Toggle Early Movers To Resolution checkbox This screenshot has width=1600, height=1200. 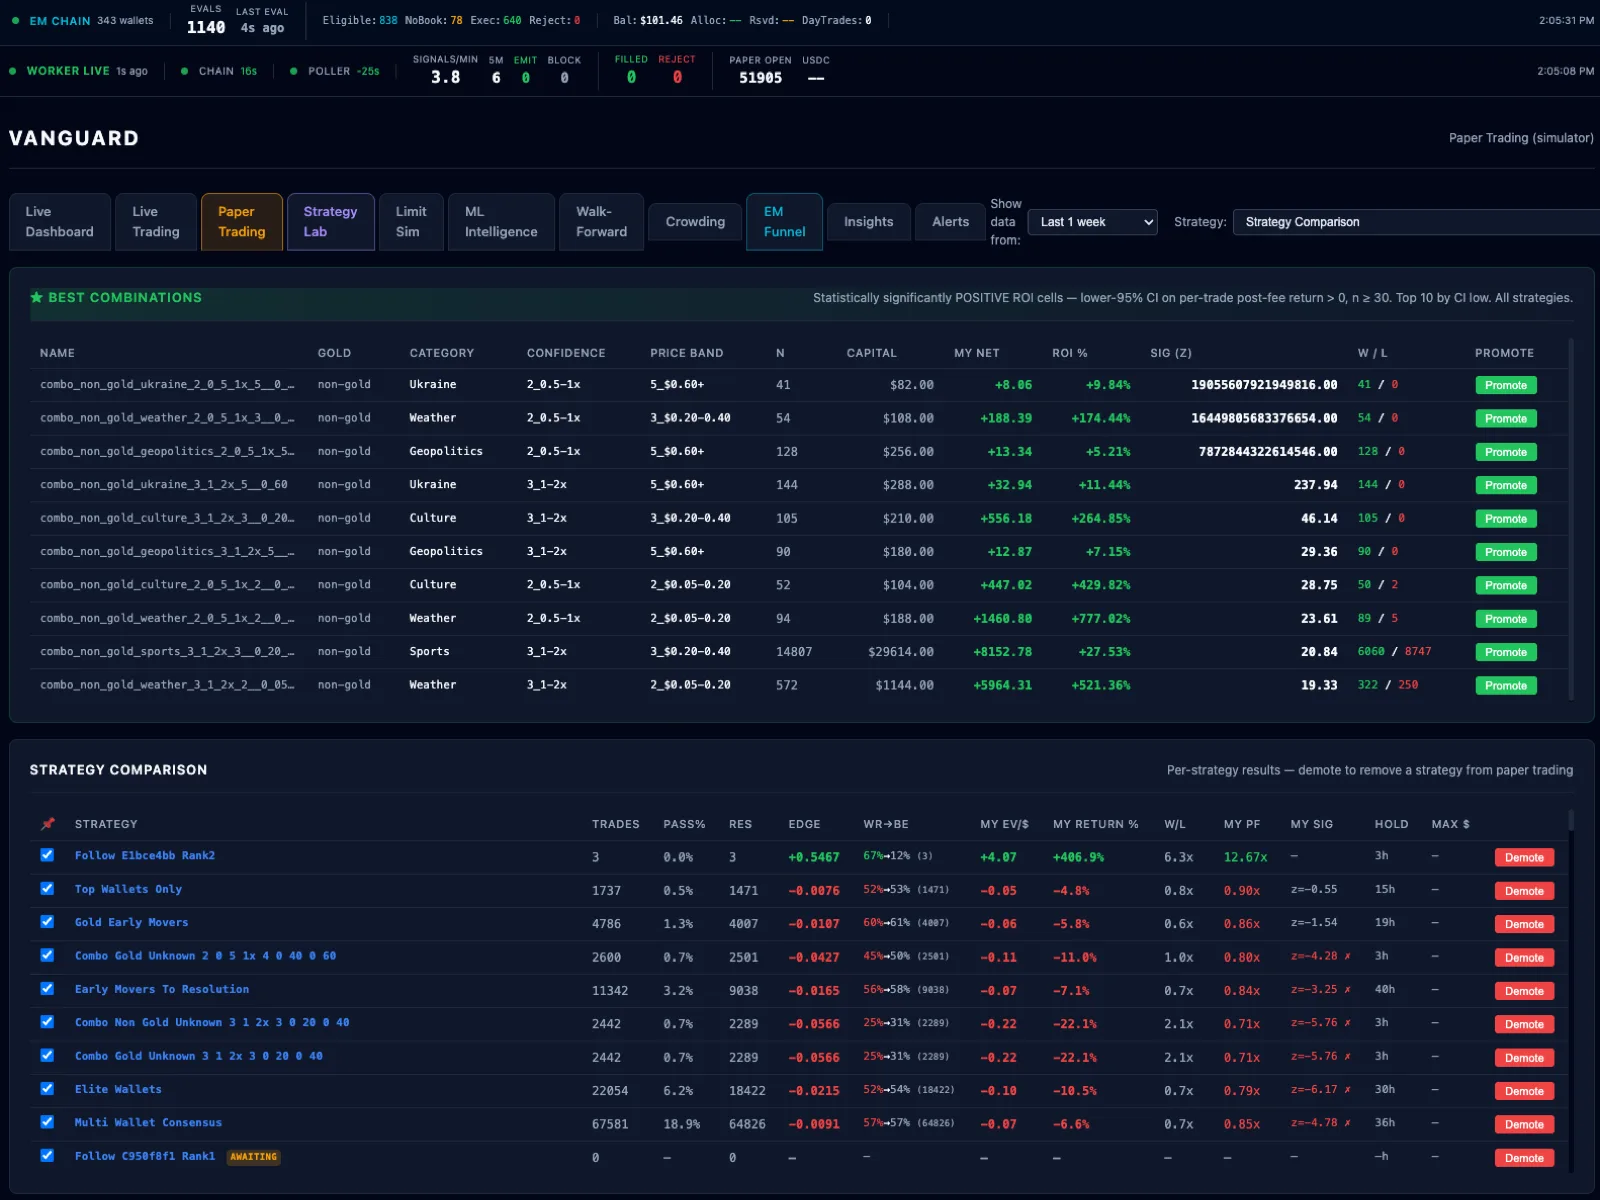[x=47, y=988]
